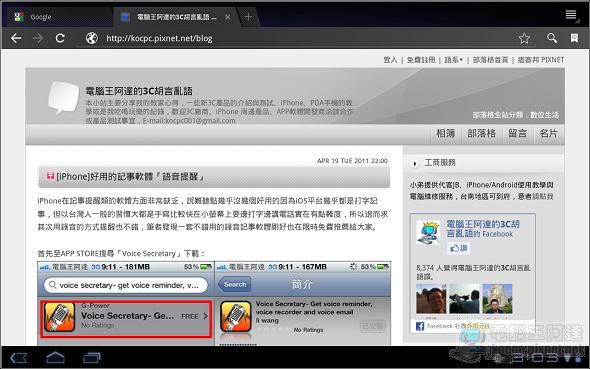Open the 語系 language dropdown
The image size is (590, 369).
(453, 60)
